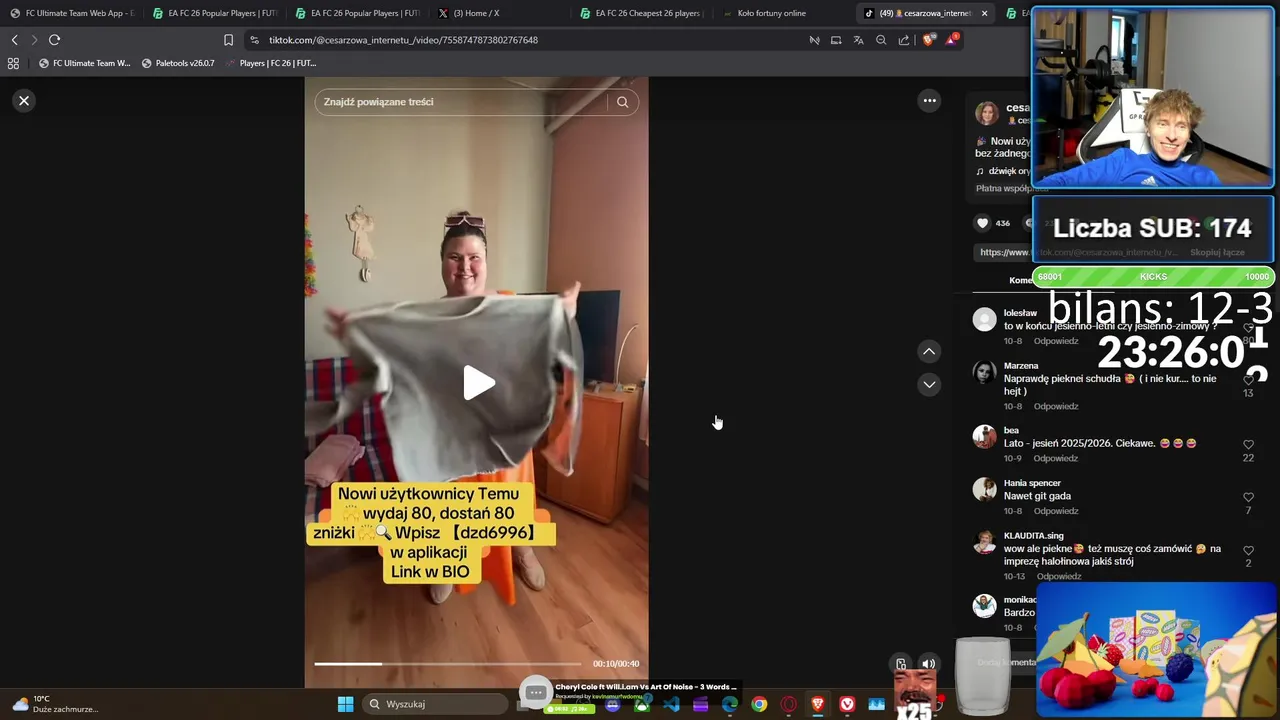
Task: Click the translate page icon in the address bar
Action: tap(858, 40)
